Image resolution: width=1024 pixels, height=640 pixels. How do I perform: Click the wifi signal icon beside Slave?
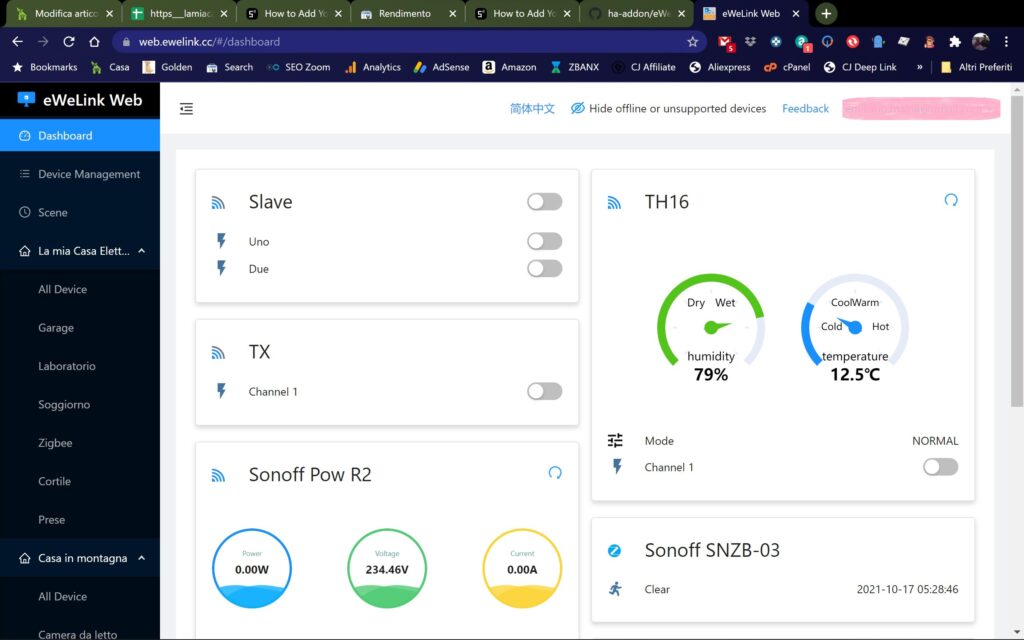pos(218,202)
